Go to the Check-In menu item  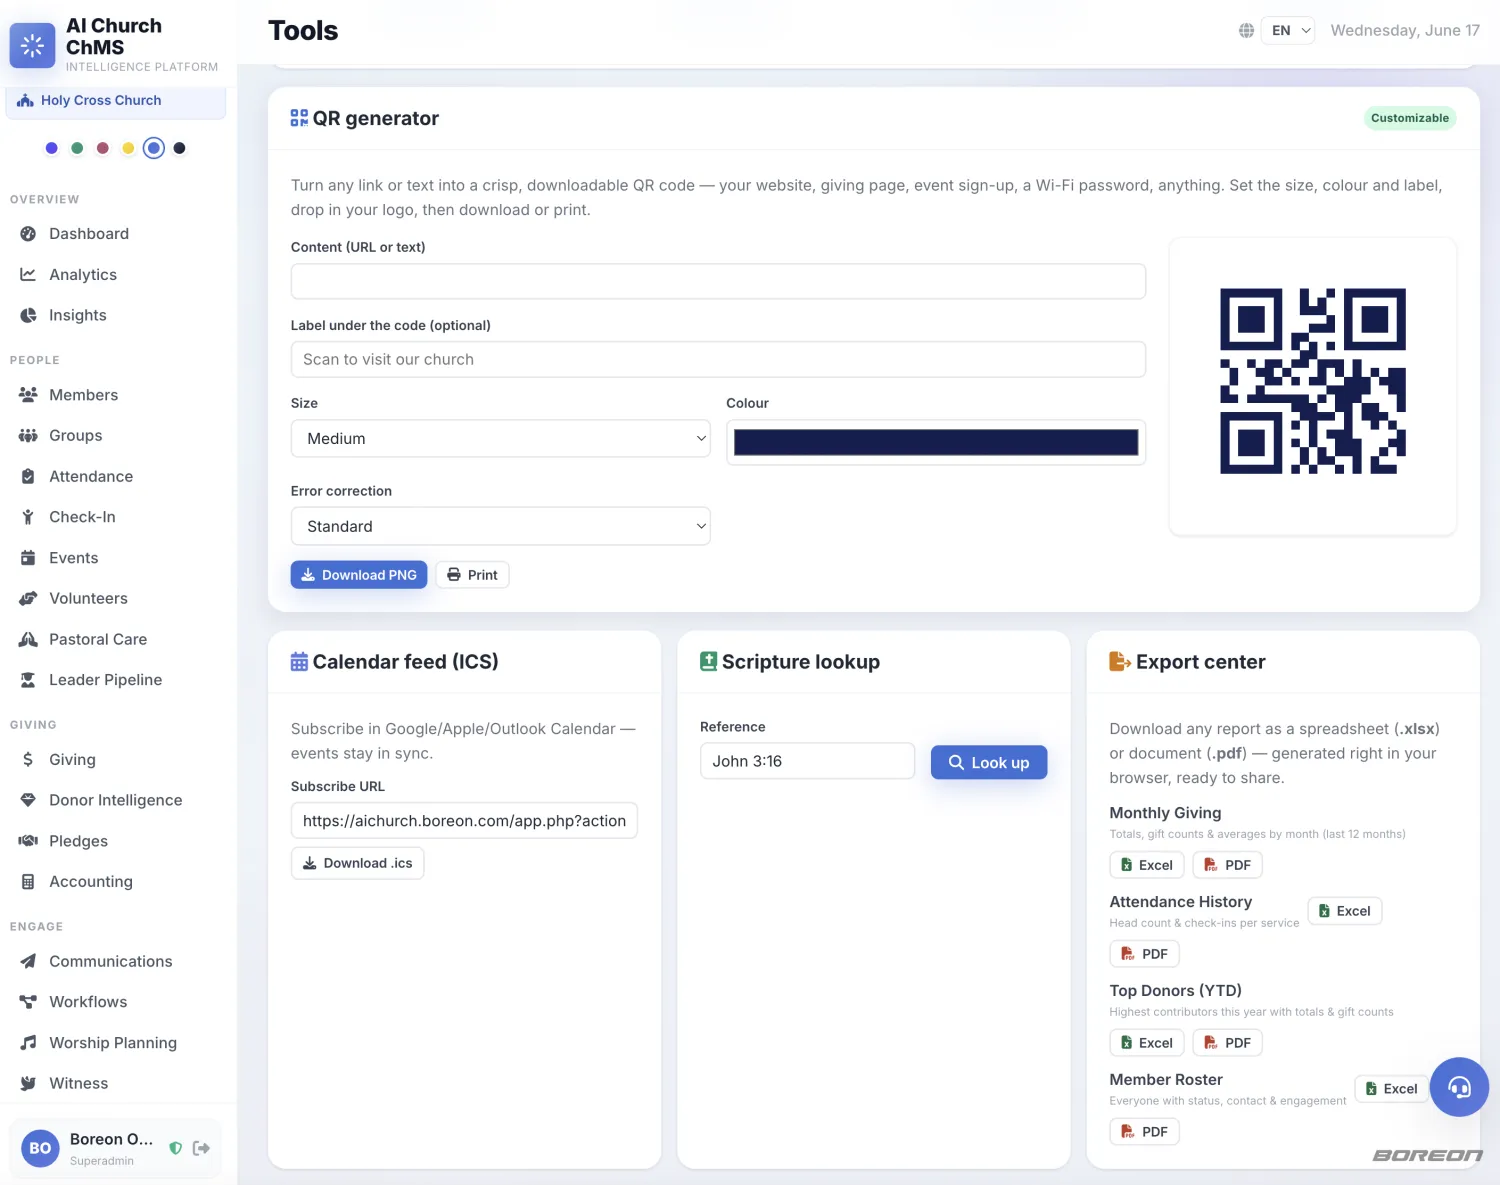coord(82,517)
